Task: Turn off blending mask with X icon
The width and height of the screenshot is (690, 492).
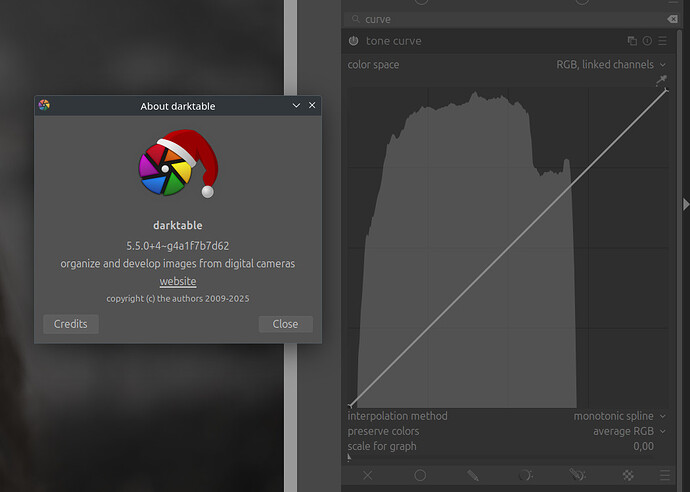Action: [368, 475]
